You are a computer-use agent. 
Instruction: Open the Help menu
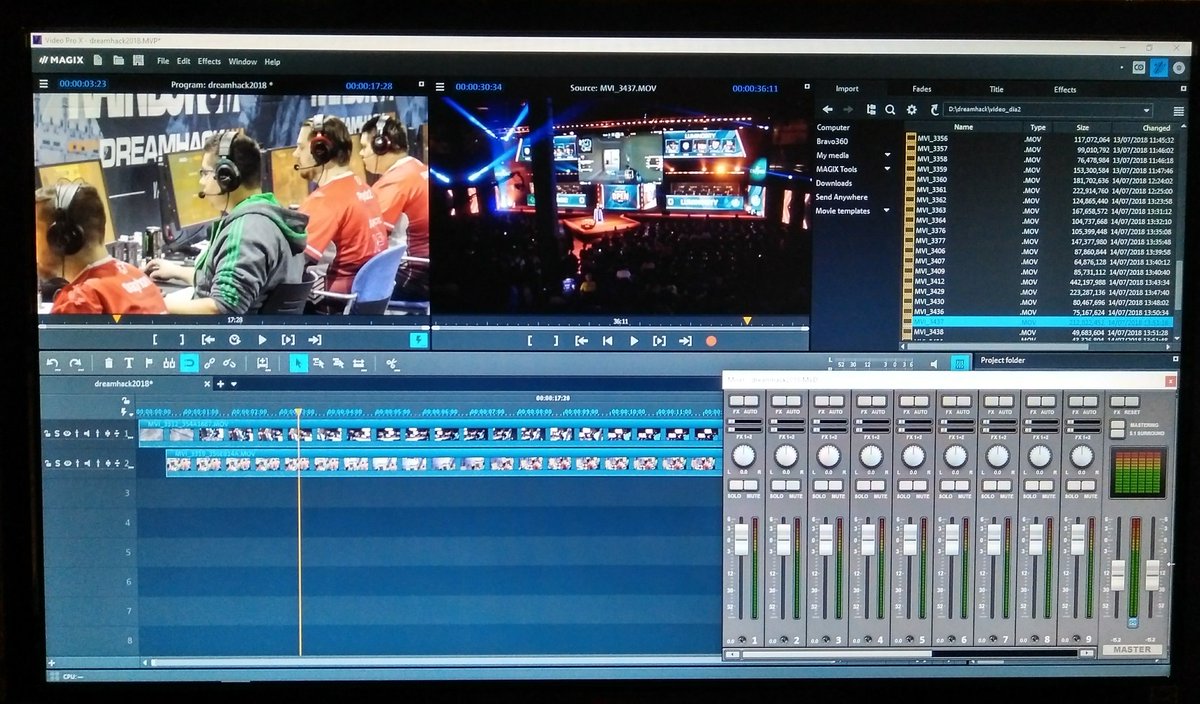click(272, 61)
